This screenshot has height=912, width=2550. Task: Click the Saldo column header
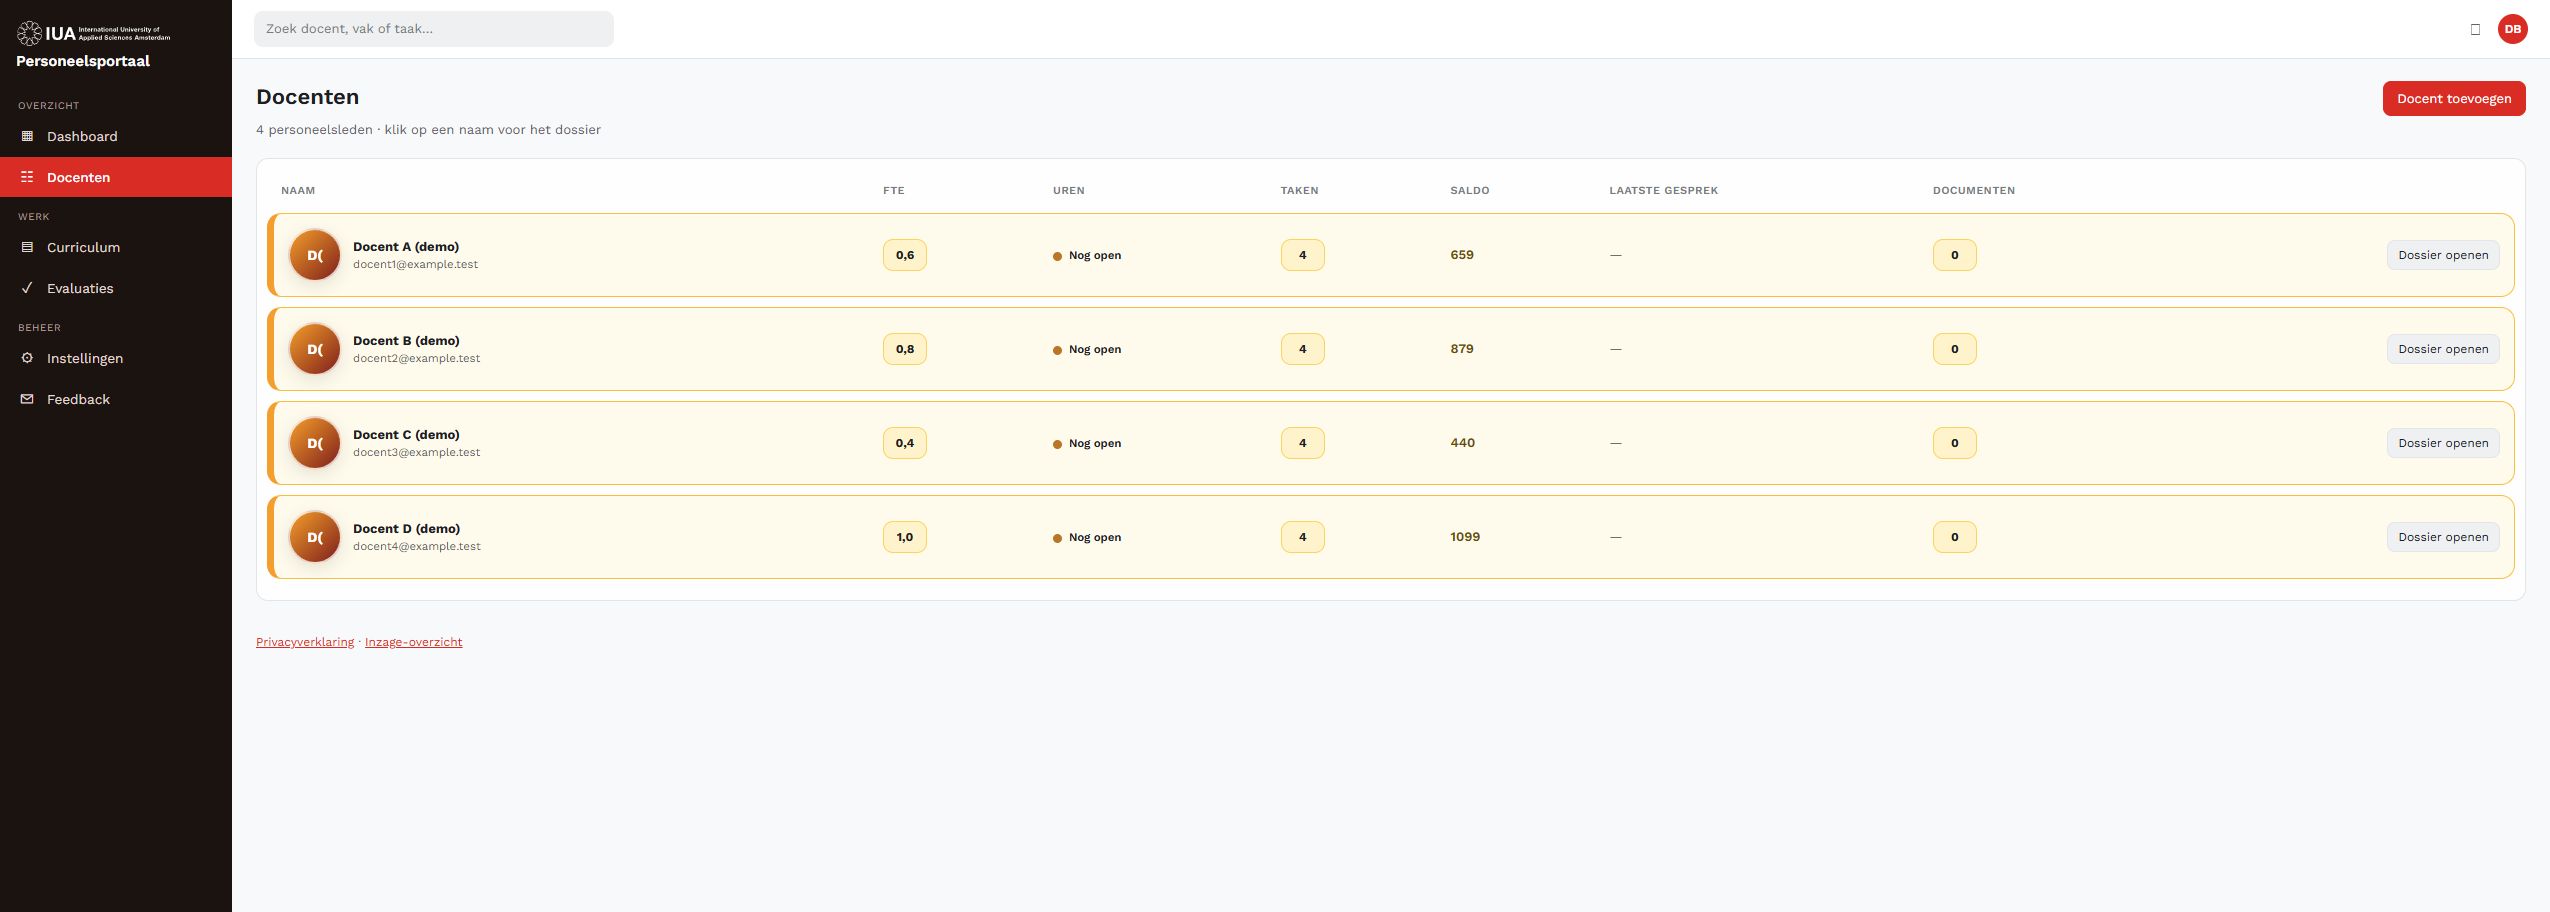click(x=1469, y=190)
